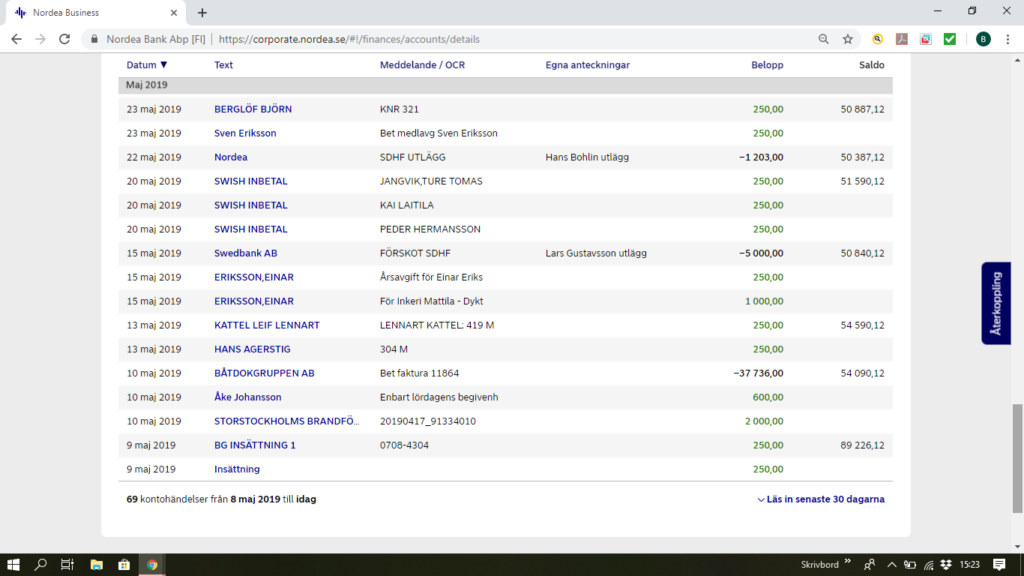
Task: Click the browser forward arrow
Action: (40, 39)
